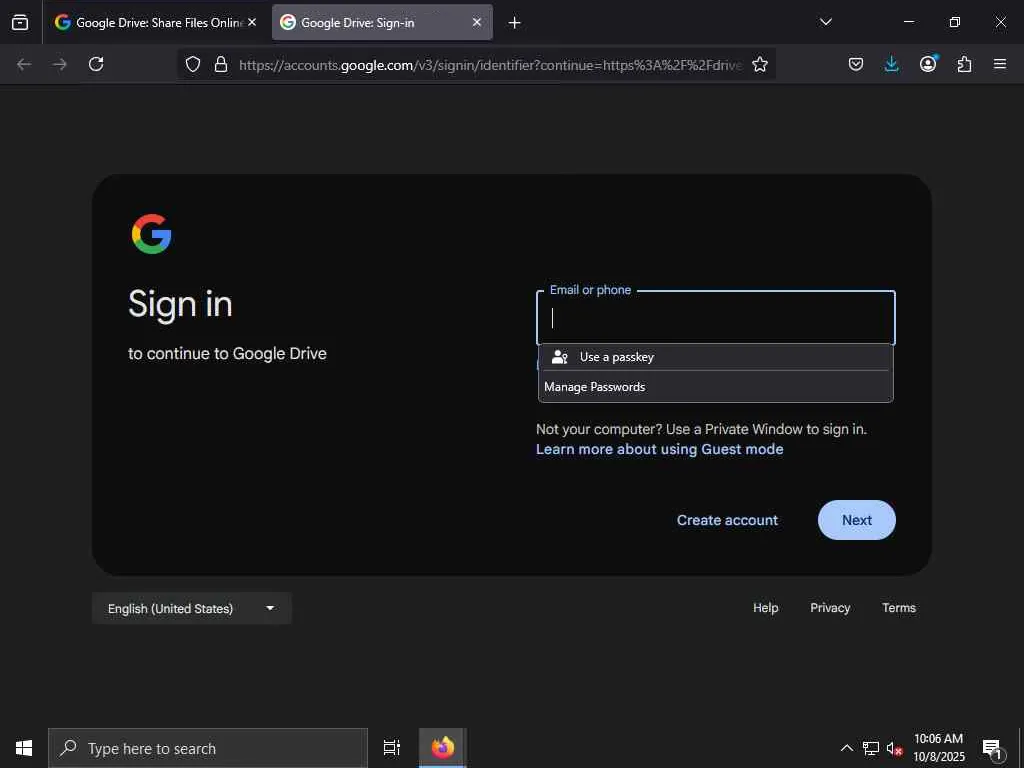Viewport: 1024px width, 768px height.
Task: Open the tracking protection shield panel
Action: point(193,64)
